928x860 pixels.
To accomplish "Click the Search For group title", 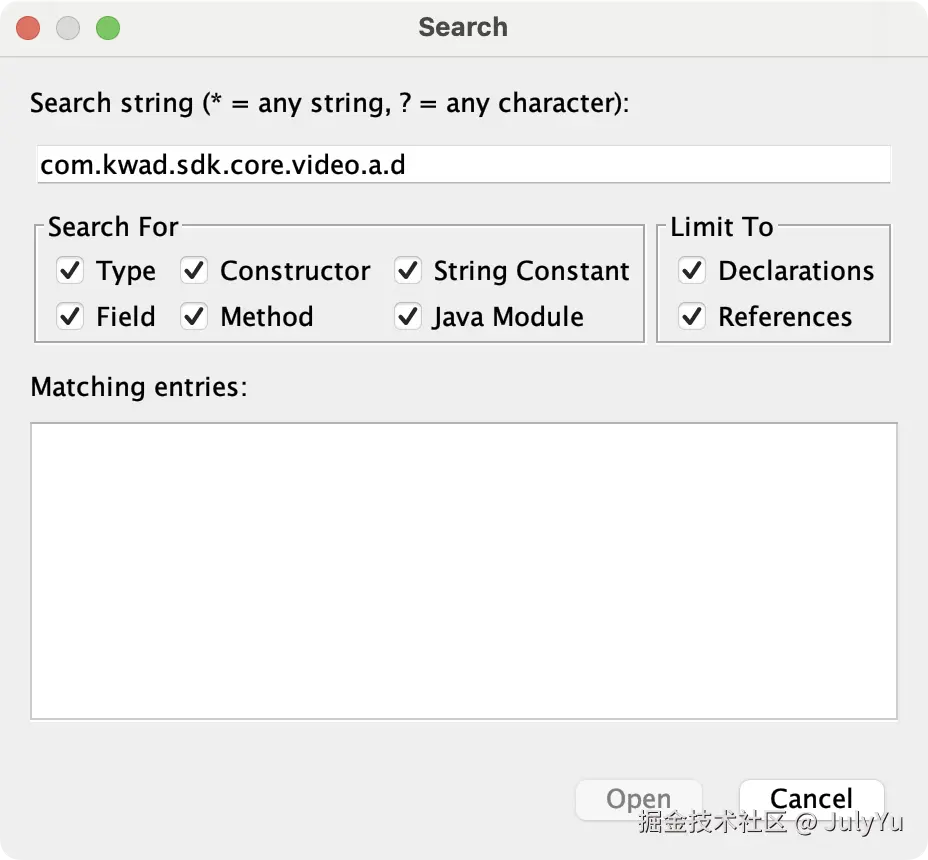I will click(x=113, y=227).
